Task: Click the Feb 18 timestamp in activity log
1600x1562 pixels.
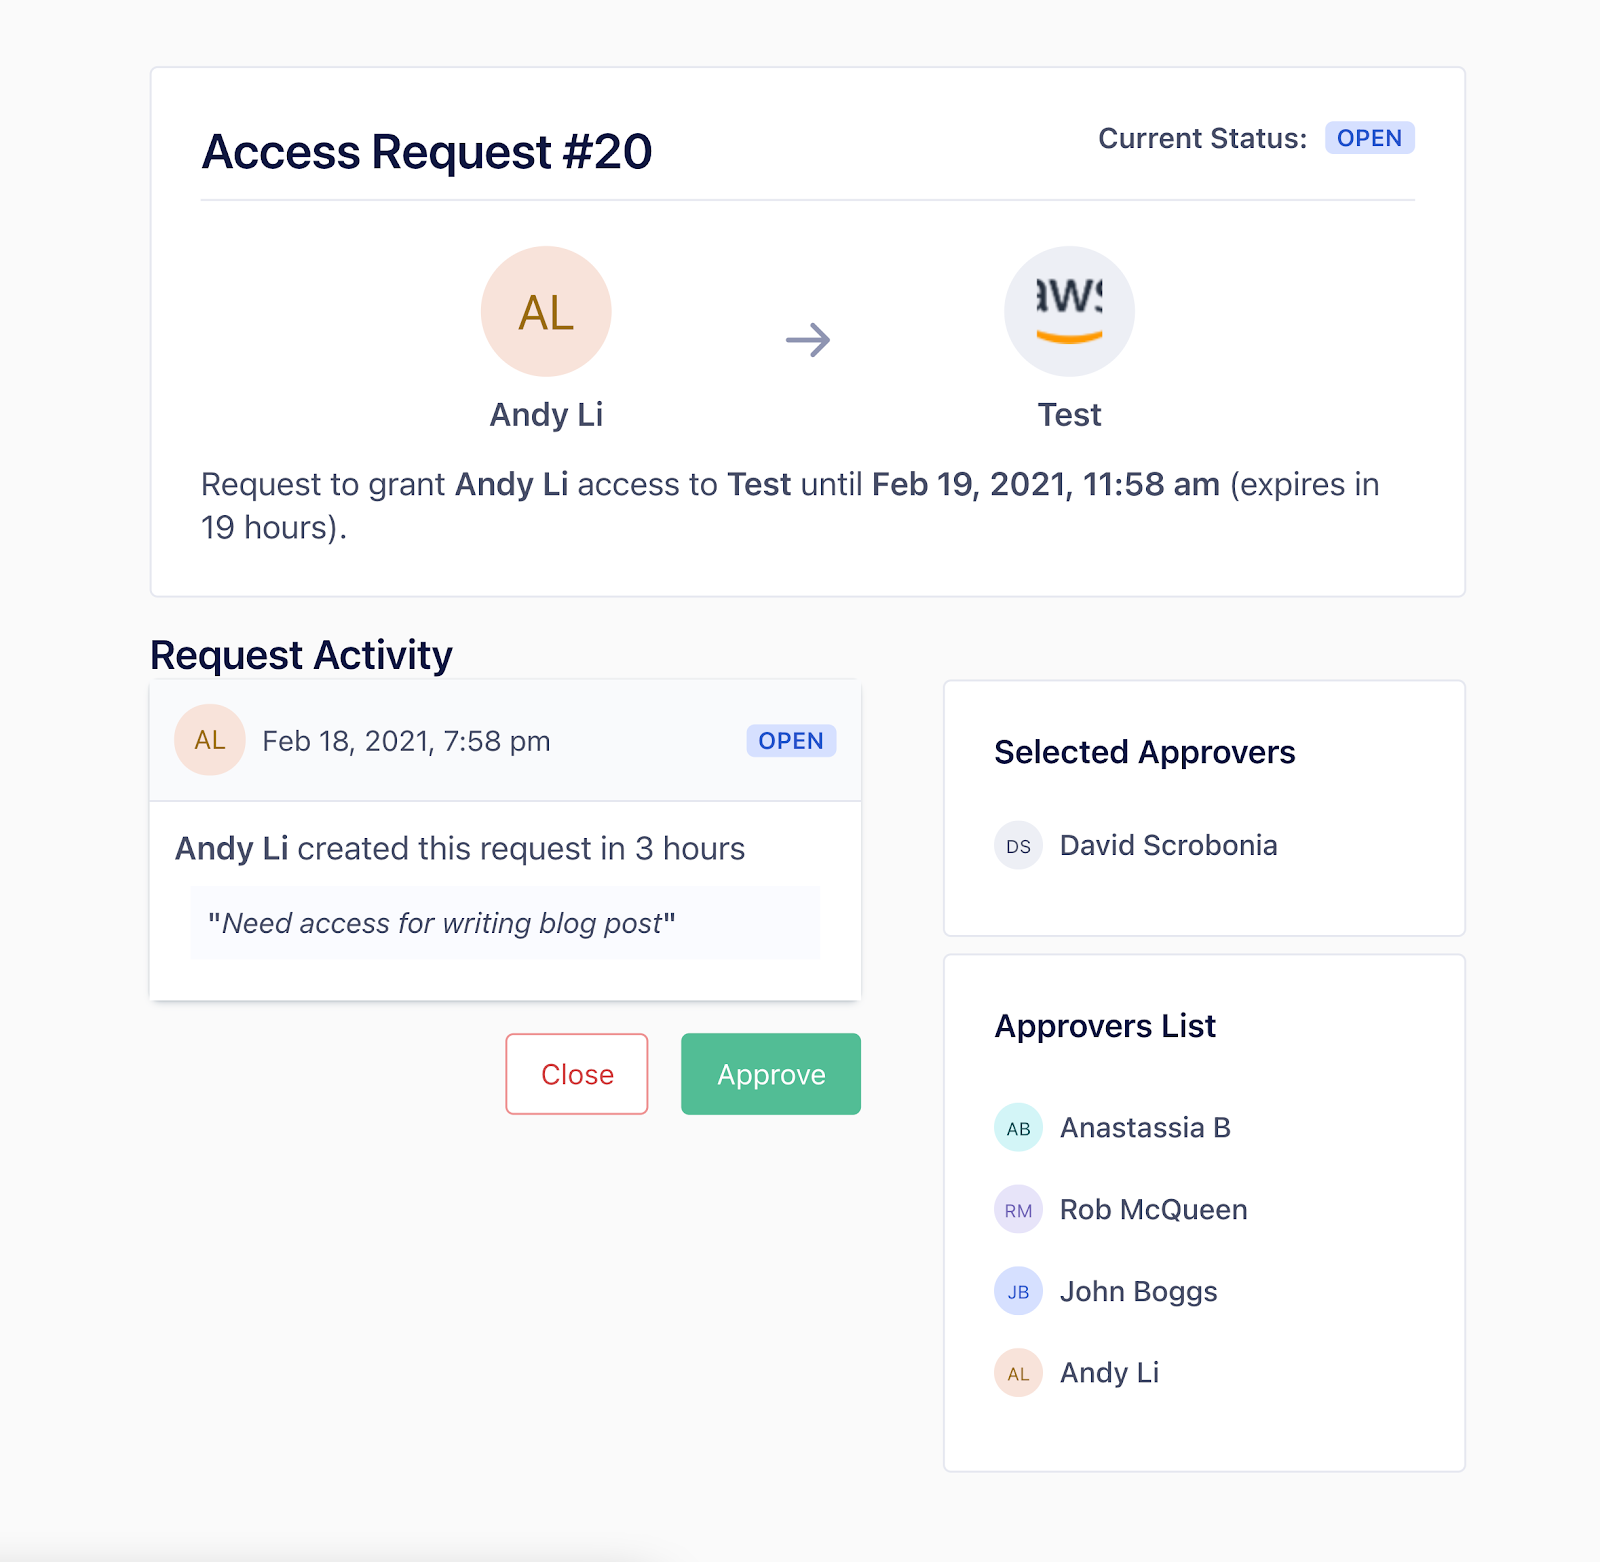Action: (406, 740)
